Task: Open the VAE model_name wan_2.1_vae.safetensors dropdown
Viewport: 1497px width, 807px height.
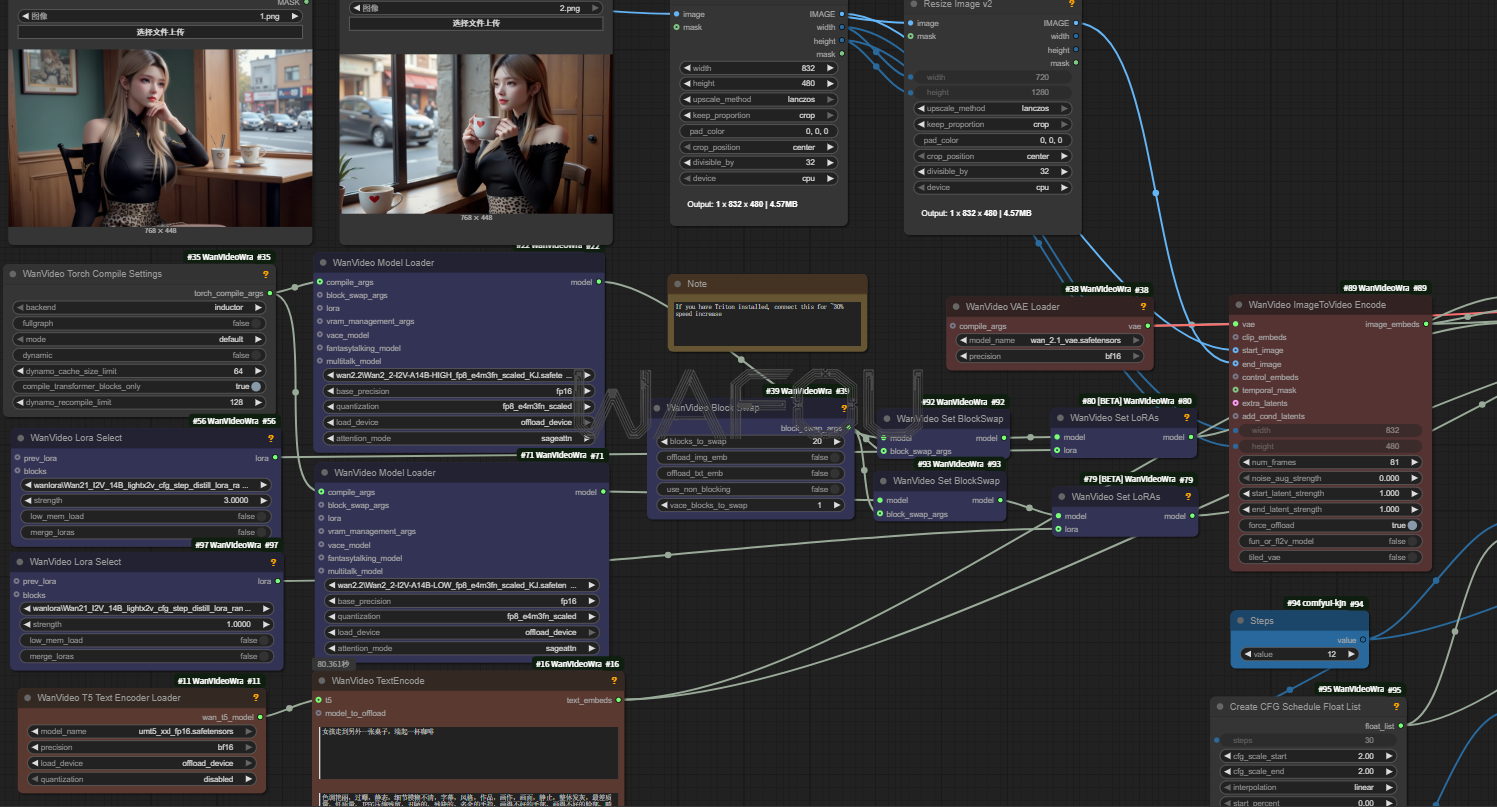Action: [x=1050, y=340]
